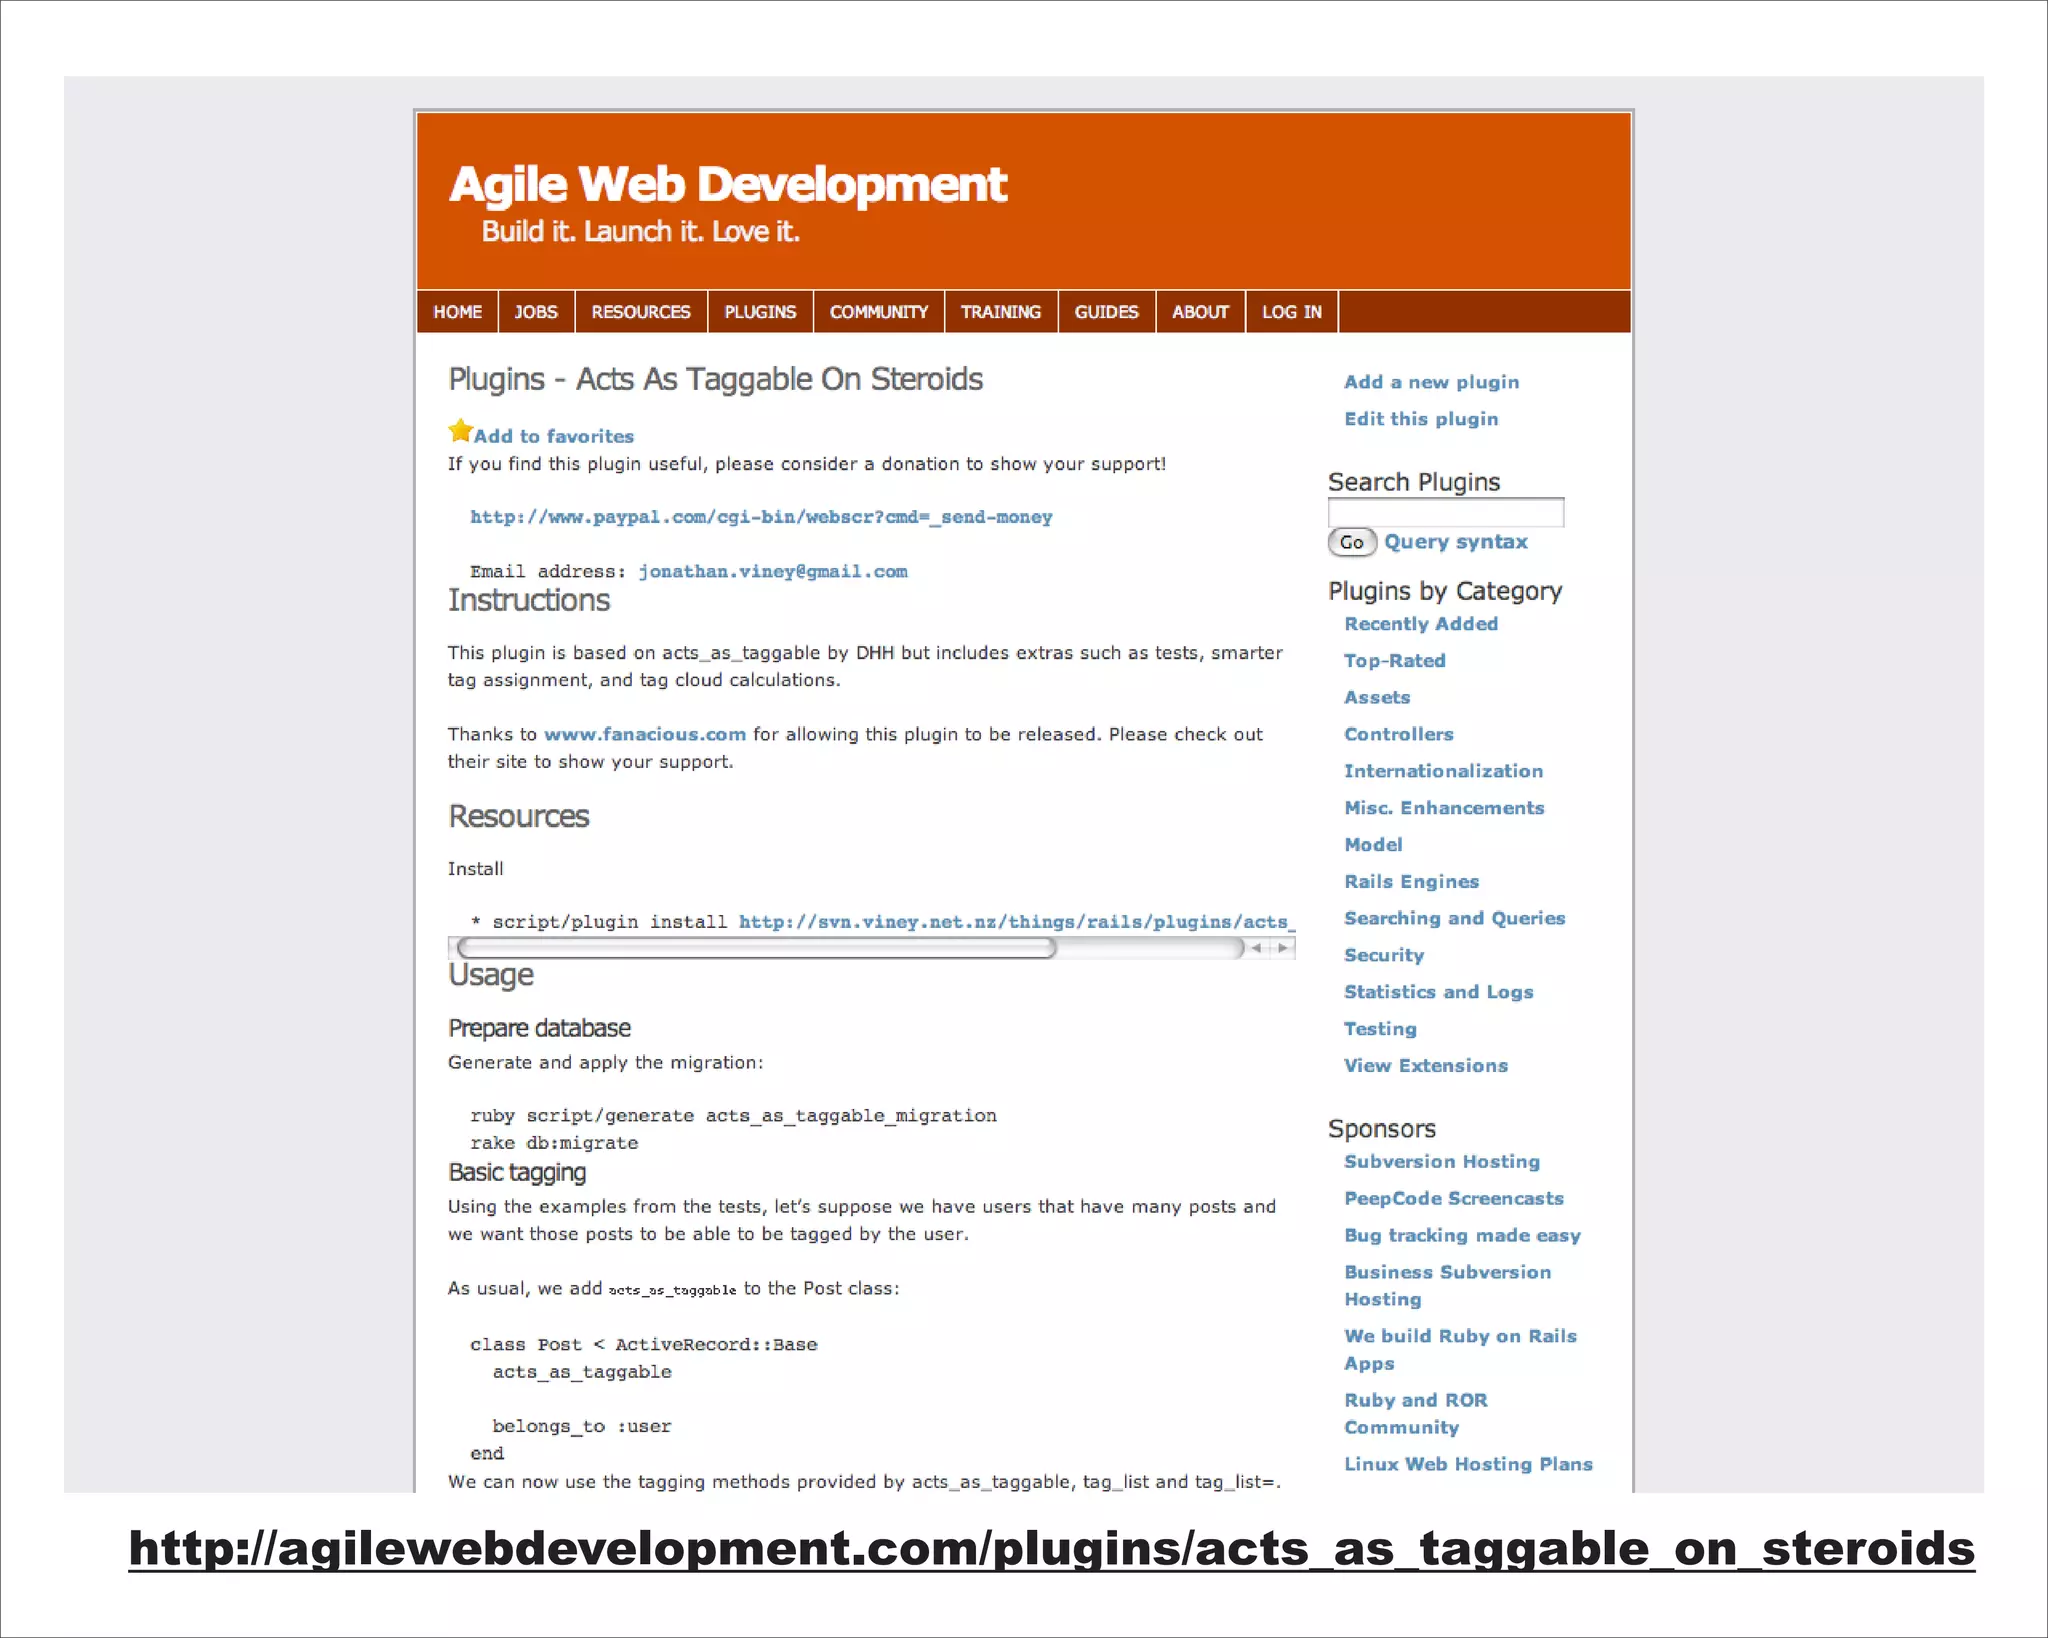Open the svn.viney.net.nz plugin install URL
This screenshot has height=1638, width=2048.
(x=1016, y=922)
